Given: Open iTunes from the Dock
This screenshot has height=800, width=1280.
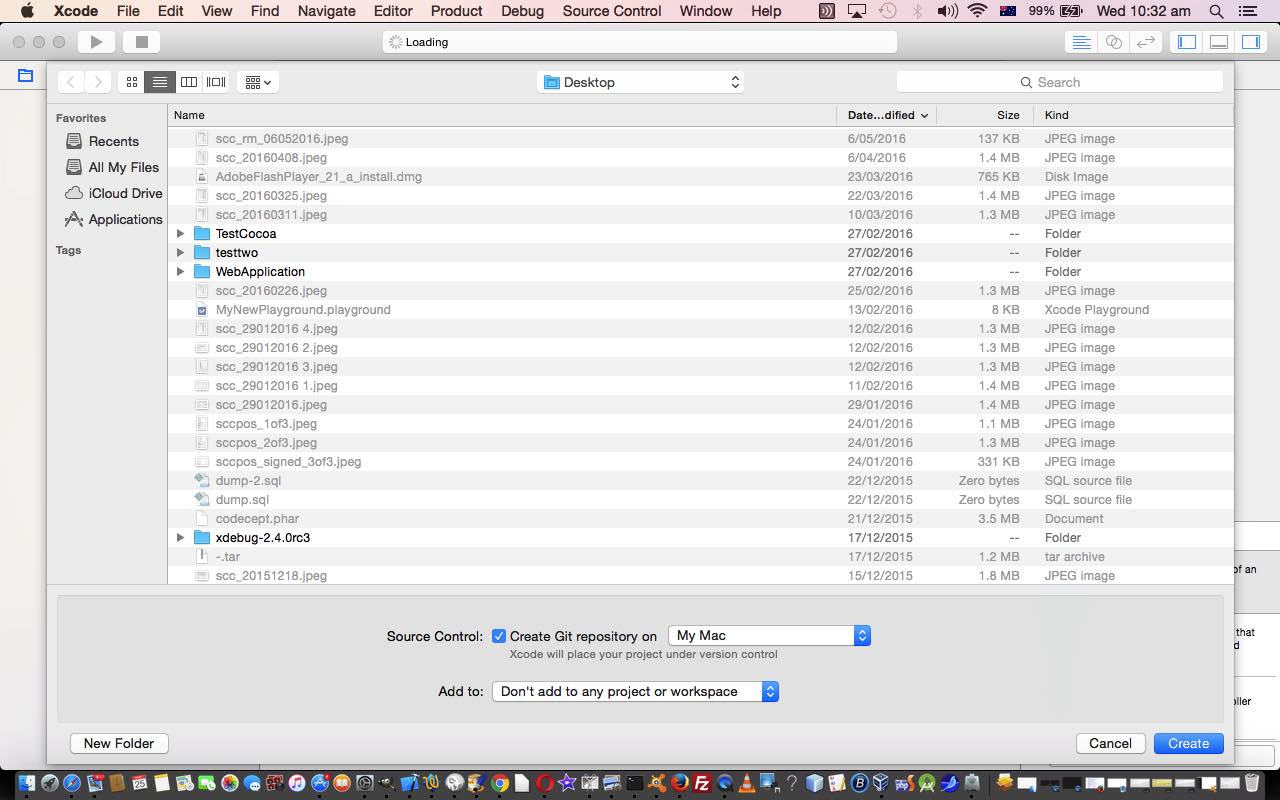Looking at the screenshot, I should click(297, 783).
